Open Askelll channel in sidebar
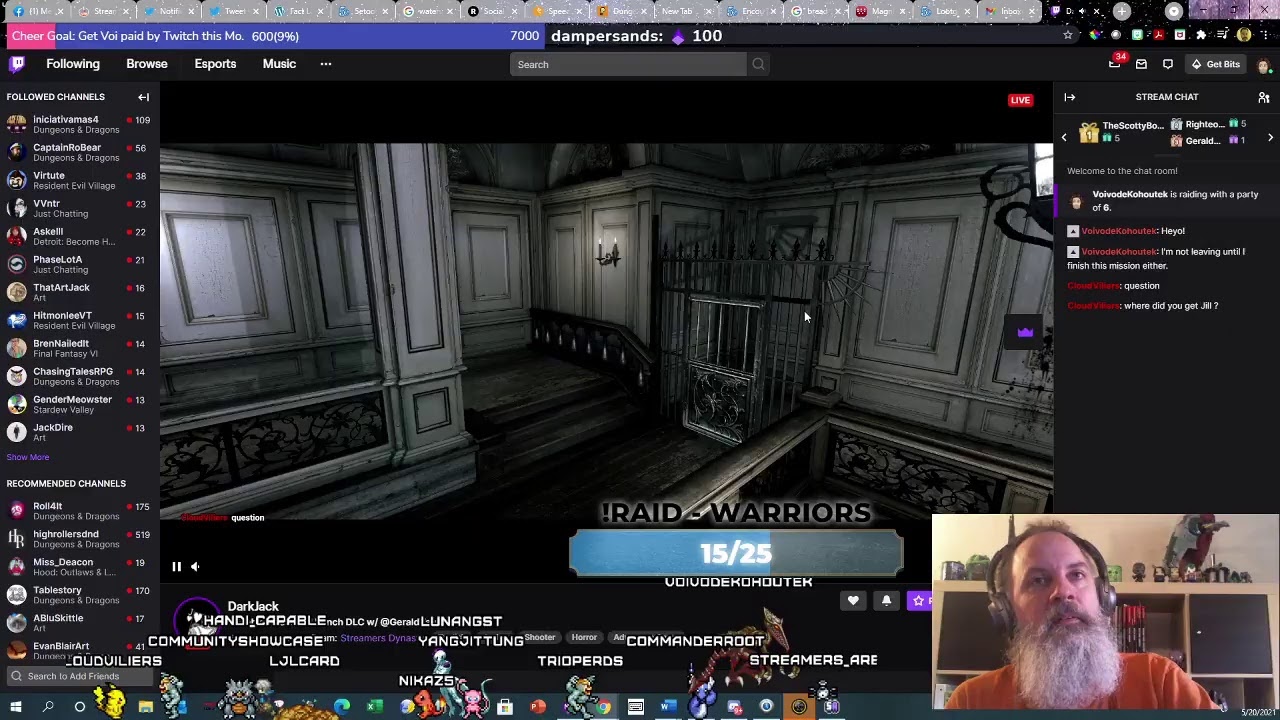Screen dimensions: 1280x720 tap(79, 236)
